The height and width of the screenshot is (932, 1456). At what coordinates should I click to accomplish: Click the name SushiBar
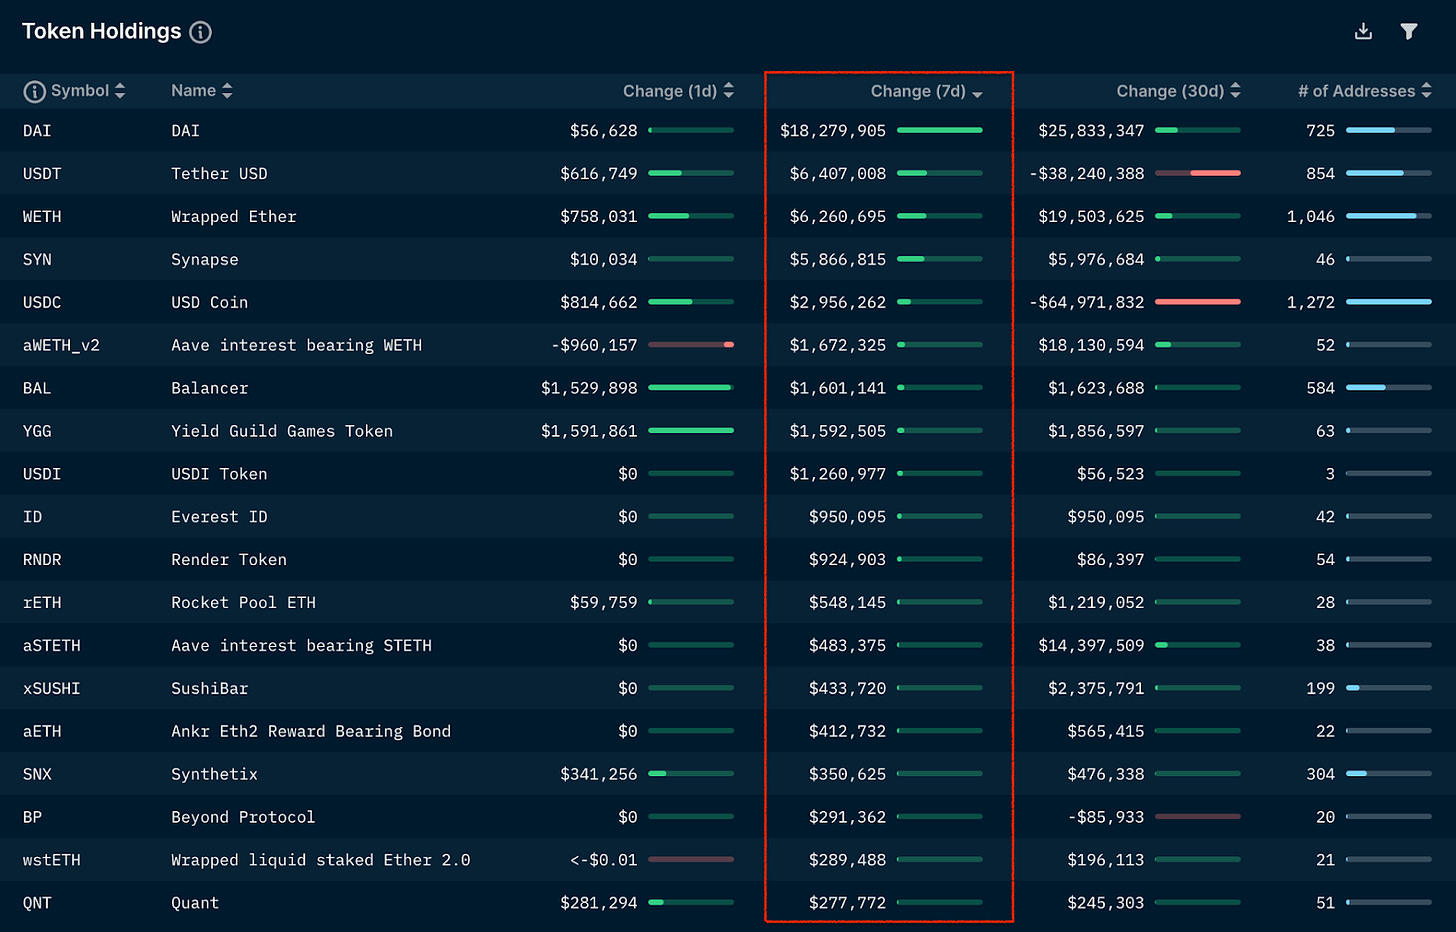pyautogui.click(x=210, y=690)
